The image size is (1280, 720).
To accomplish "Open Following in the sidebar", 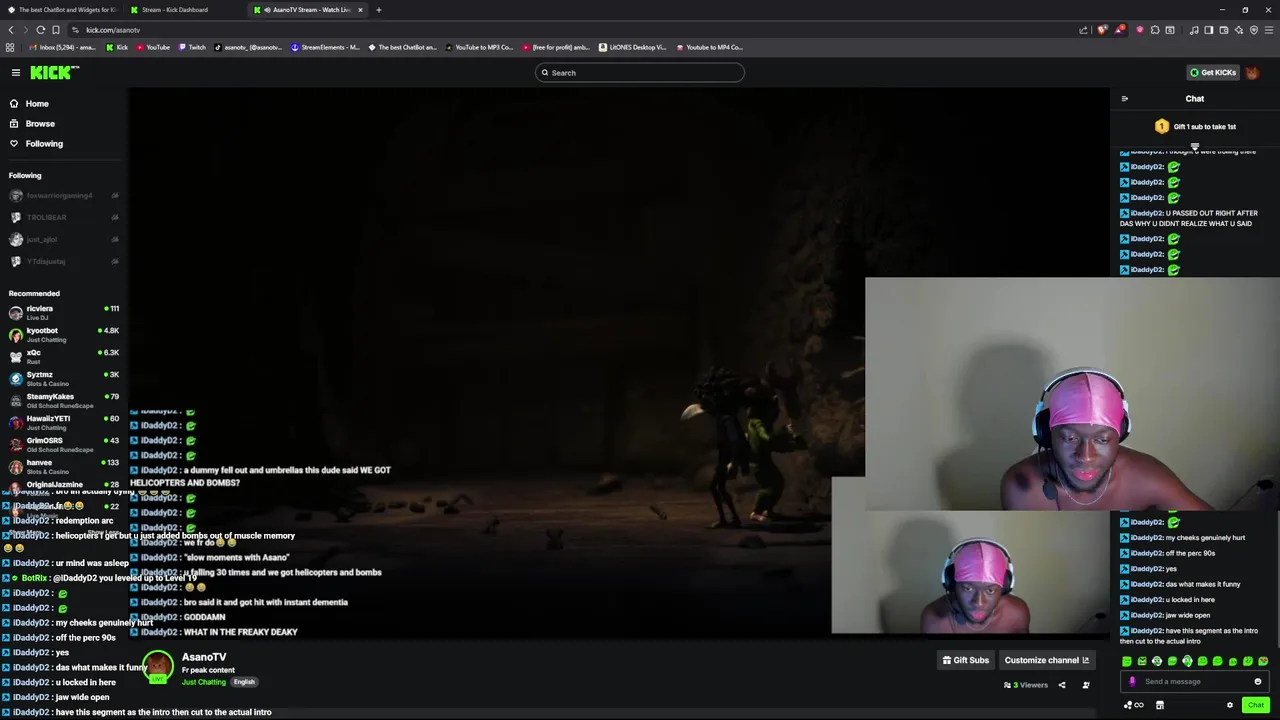I will coord(44,144).
